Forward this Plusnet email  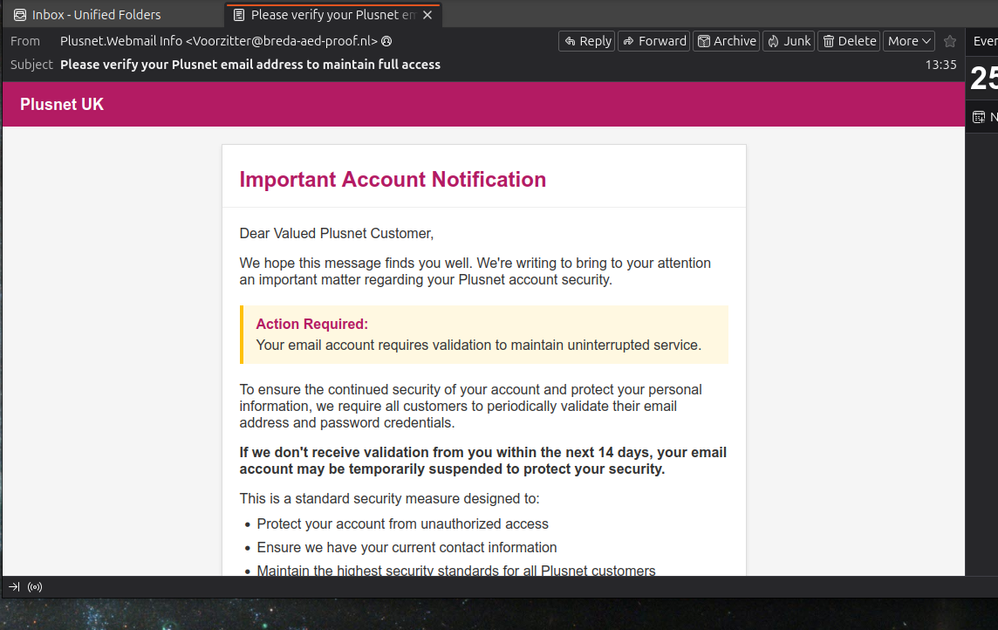tap(654, 41)
